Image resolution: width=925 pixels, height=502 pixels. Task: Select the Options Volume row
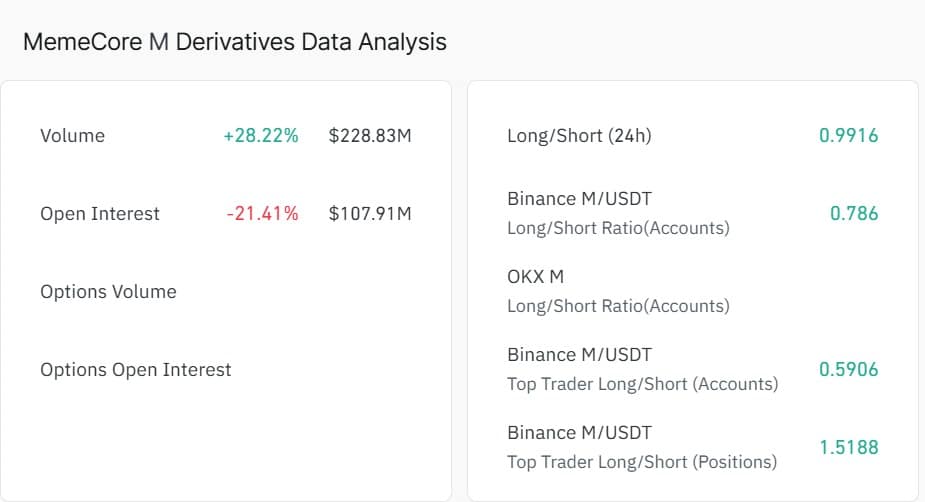[x=108, y=291]
